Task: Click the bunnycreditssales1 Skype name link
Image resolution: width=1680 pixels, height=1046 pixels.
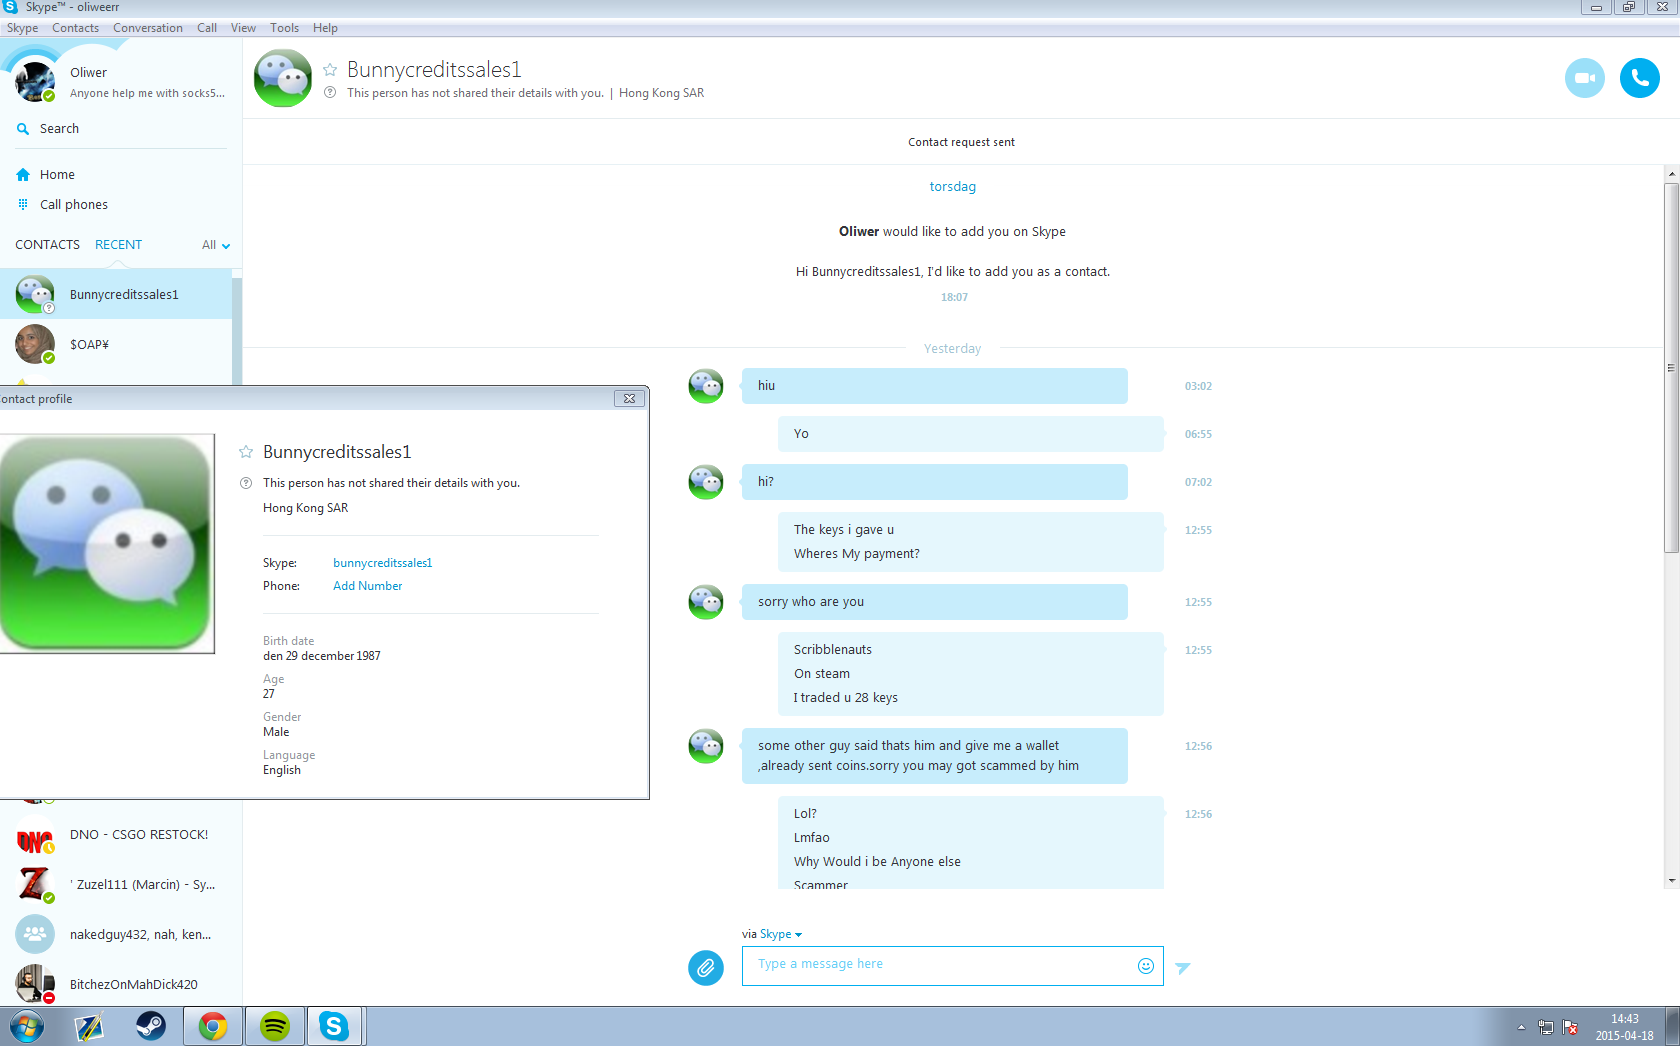Action: click(x=383, y=563)
